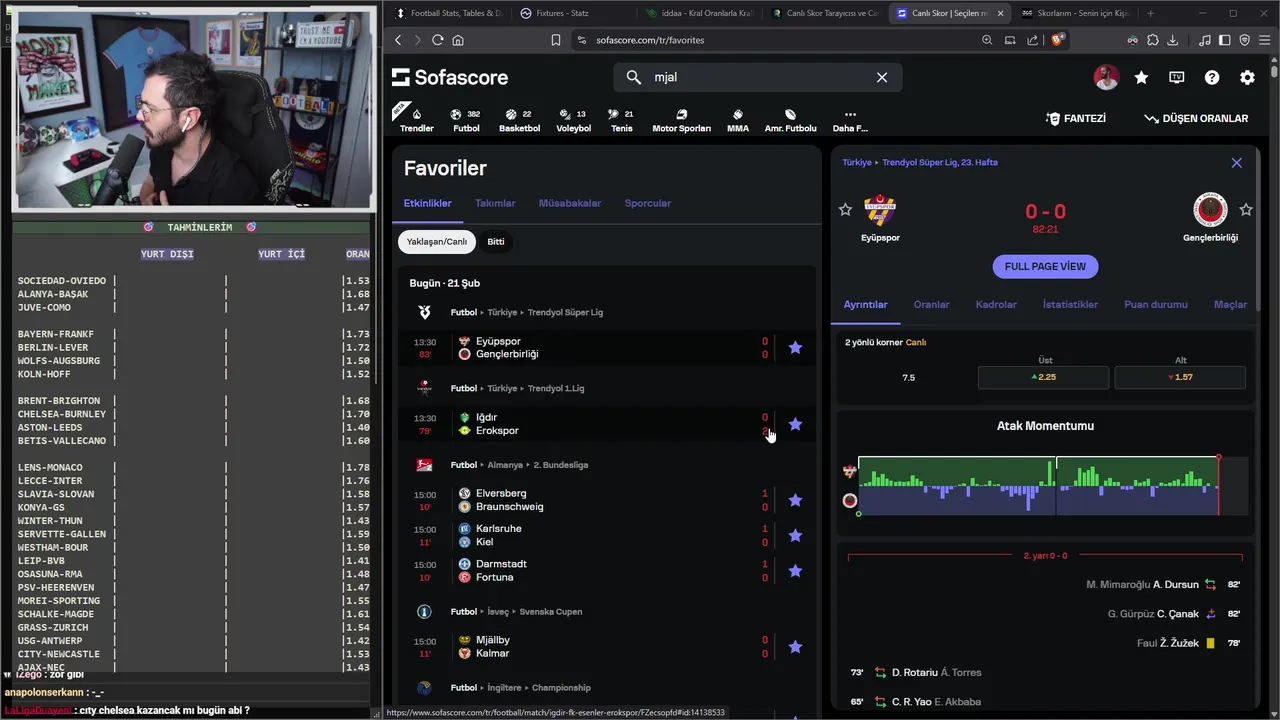Clear the search box with the X
This screenshot has height=720, width=1280.
(882, 77)
